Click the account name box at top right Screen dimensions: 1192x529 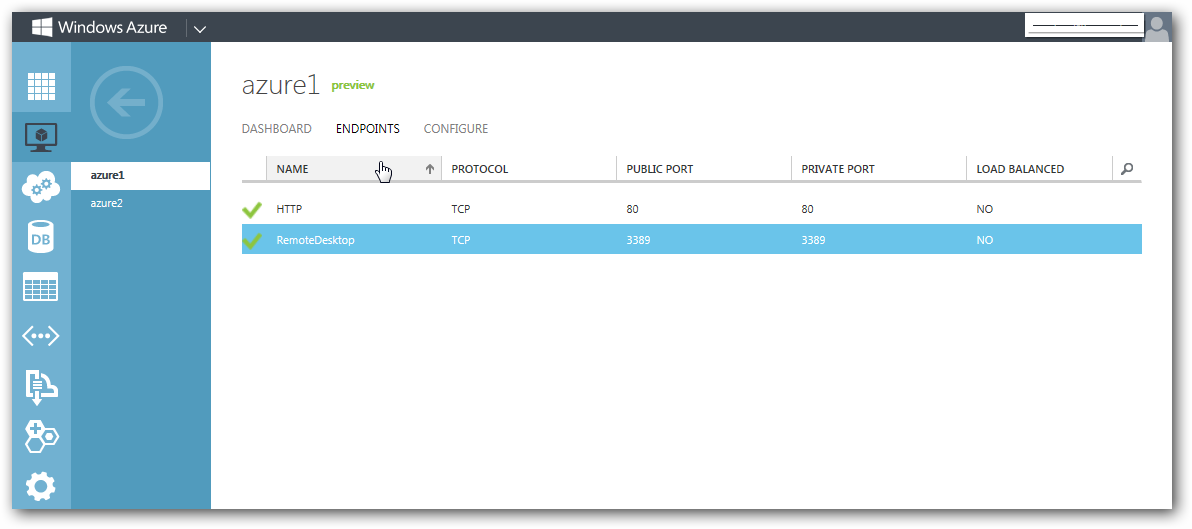click(x=1085, y=25)
